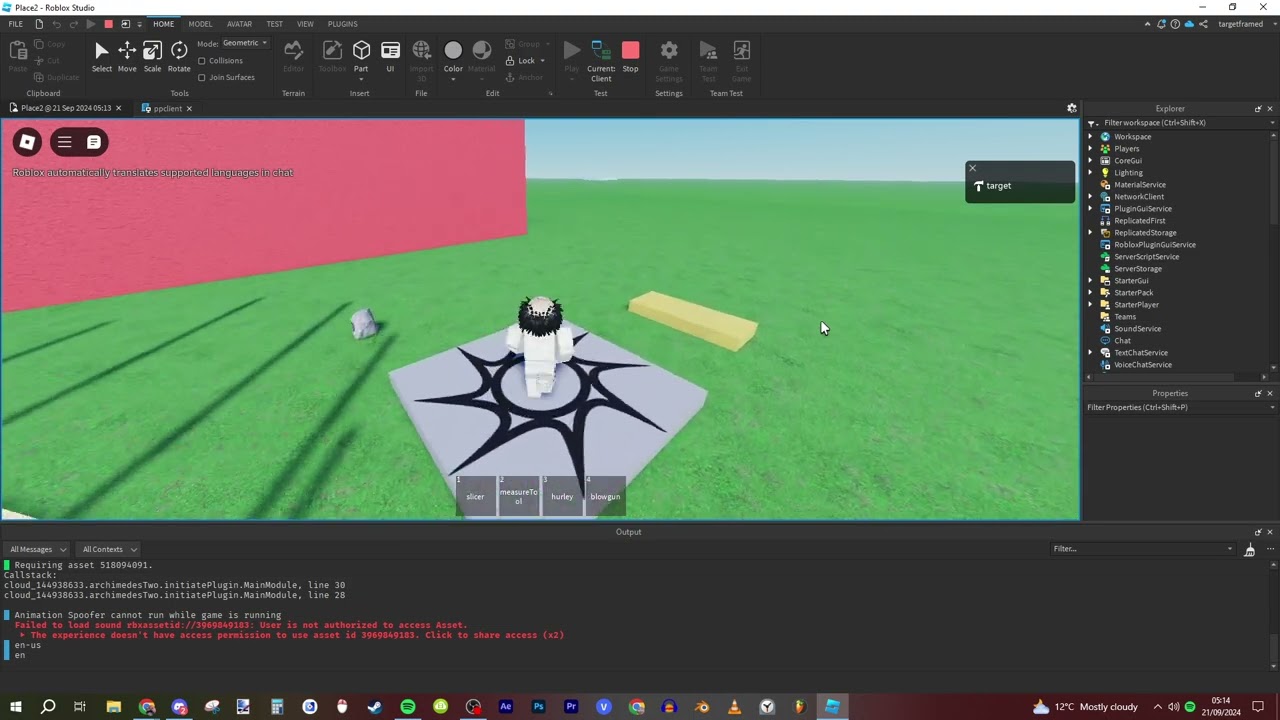Click Import 3D in File group
Image resolution: width=1280 pixels, height=720 pixels.
click(x=421, y=60)
